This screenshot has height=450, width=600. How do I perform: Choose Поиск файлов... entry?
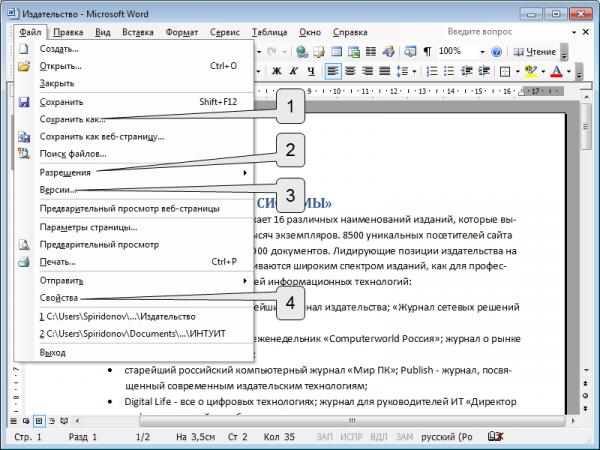click(134, 154)
